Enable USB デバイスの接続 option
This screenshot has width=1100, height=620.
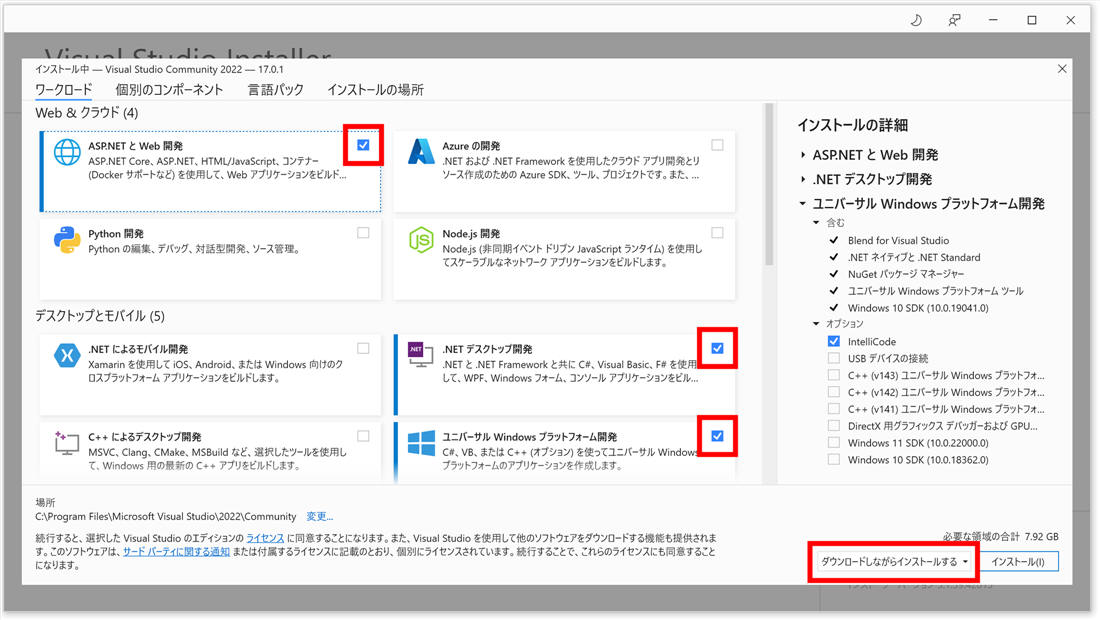tap(833, 358)
